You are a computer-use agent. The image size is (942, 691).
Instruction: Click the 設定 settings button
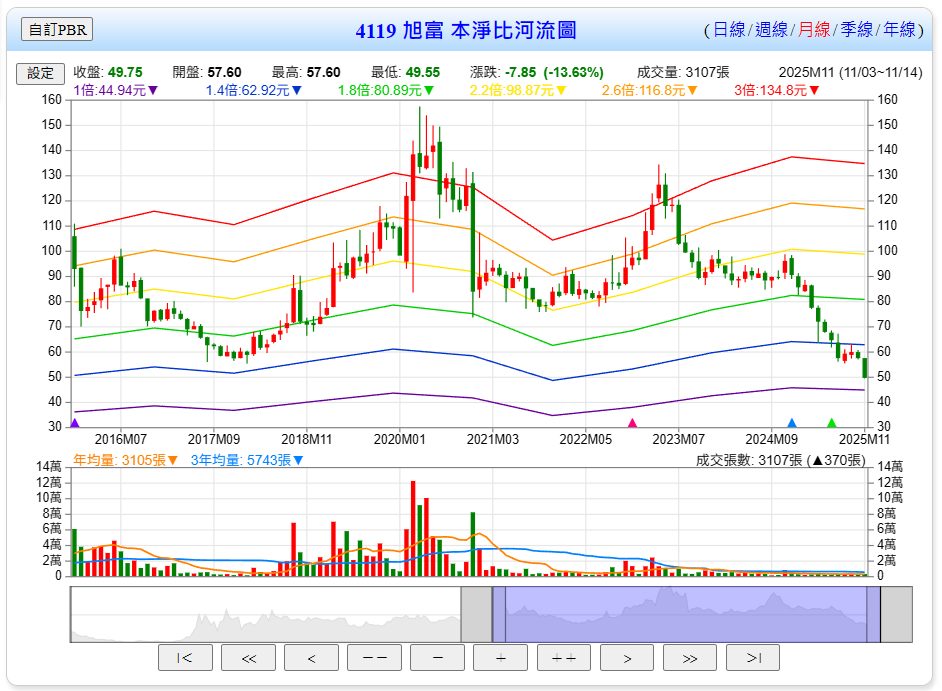[40, 73]
